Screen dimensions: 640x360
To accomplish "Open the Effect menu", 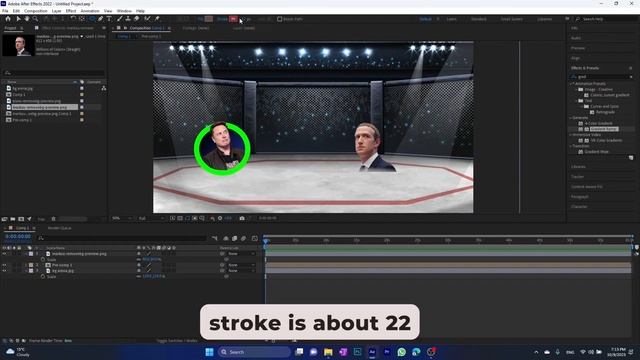I will pyautogui.click(x=71, y=11).
